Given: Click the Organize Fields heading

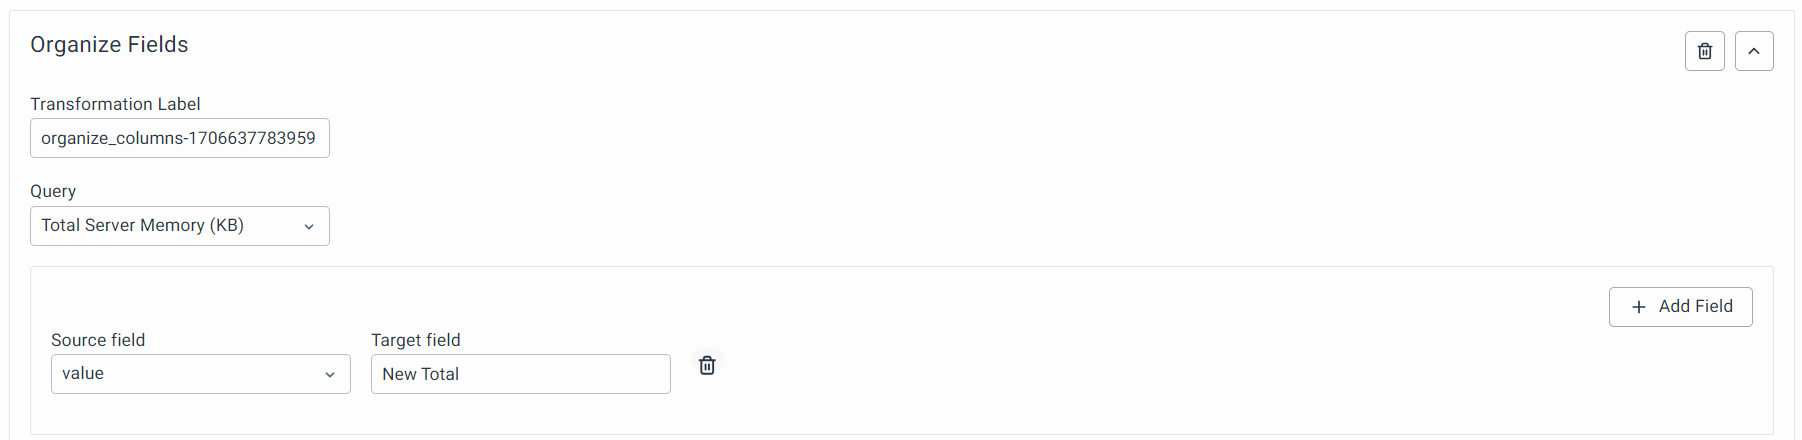Looking at the screenshot, I should point(109,45).
